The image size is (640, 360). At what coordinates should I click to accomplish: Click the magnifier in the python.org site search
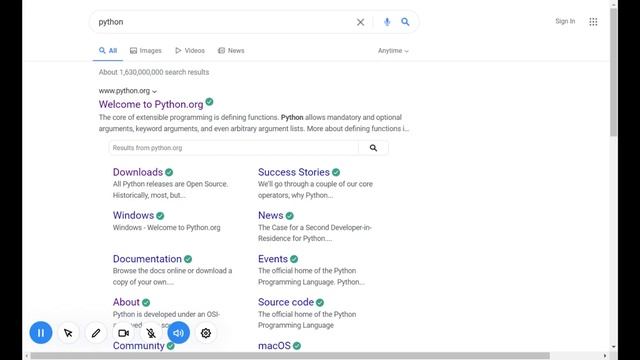pyautogui.click(x=373, y=148)
